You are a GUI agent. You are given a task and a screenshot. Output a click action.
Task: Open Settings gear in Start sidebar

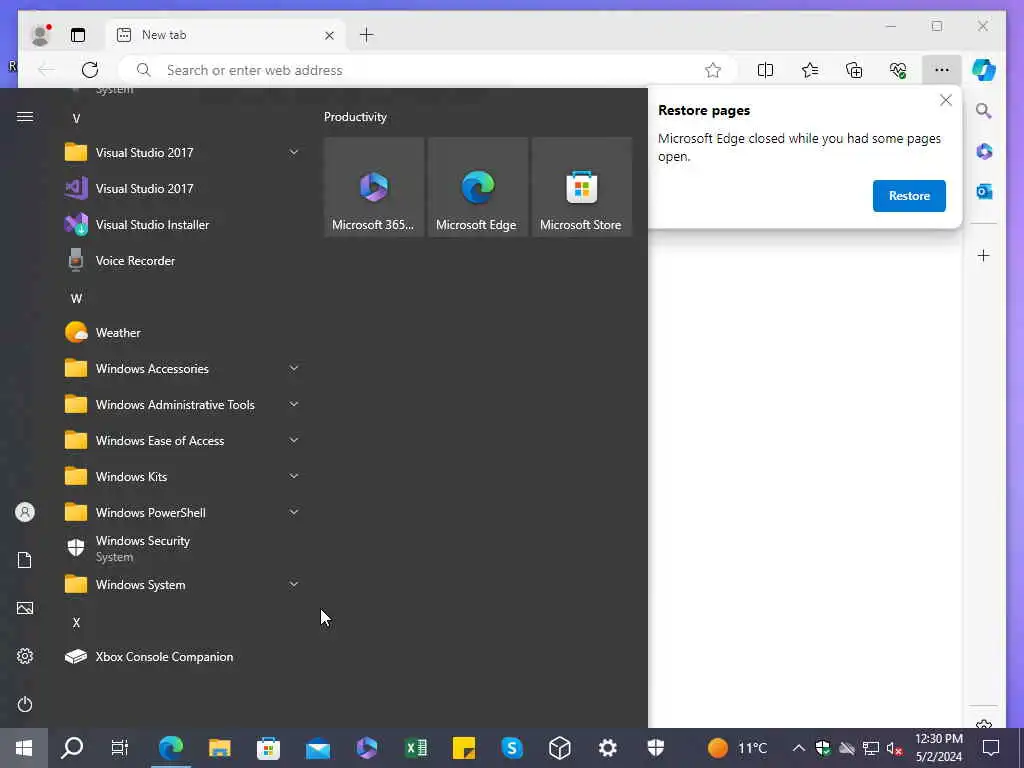(x=25, y=656)
